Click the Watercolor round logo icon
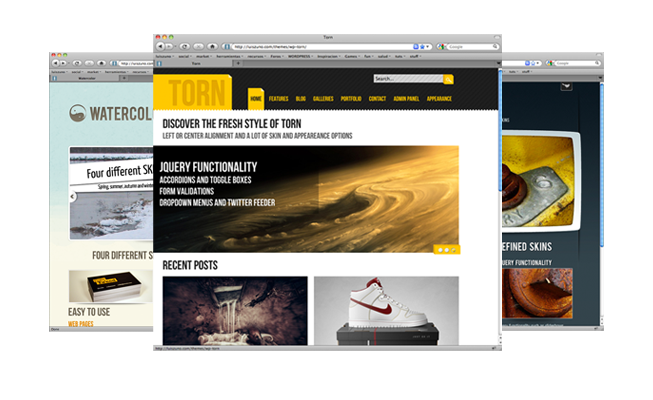 point(78,115)
